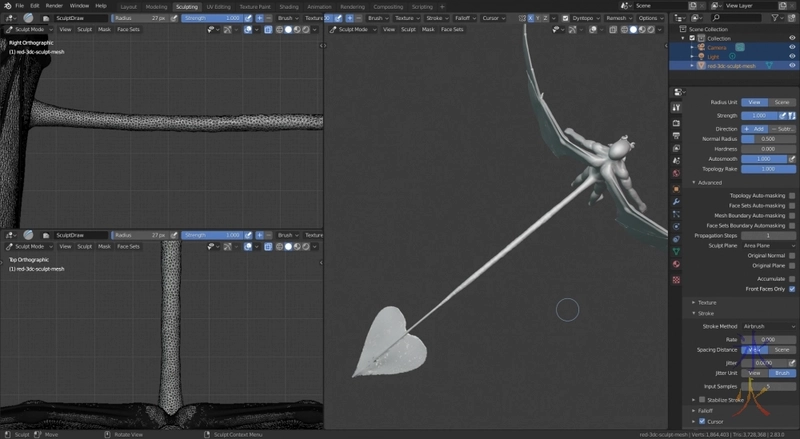Screen dimensions: 800x439
Task: Click the Autosmooth slider in properties
Action: click(x=762, y=158)
